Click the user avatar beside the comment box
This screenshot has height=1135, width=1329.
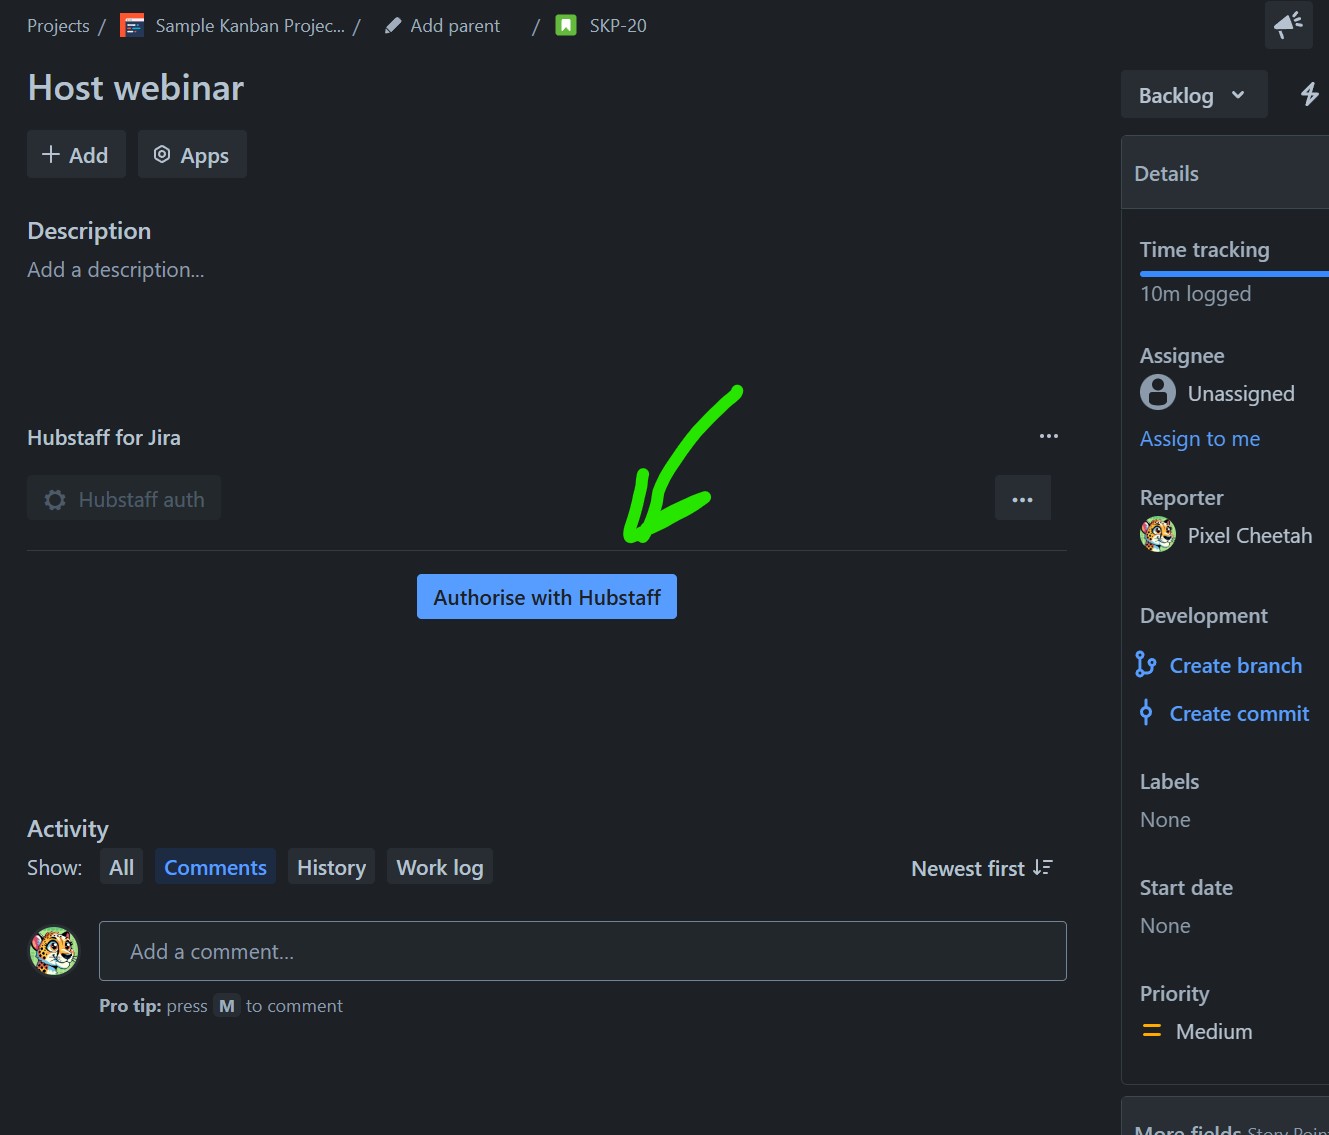click(x=54, y=950)
